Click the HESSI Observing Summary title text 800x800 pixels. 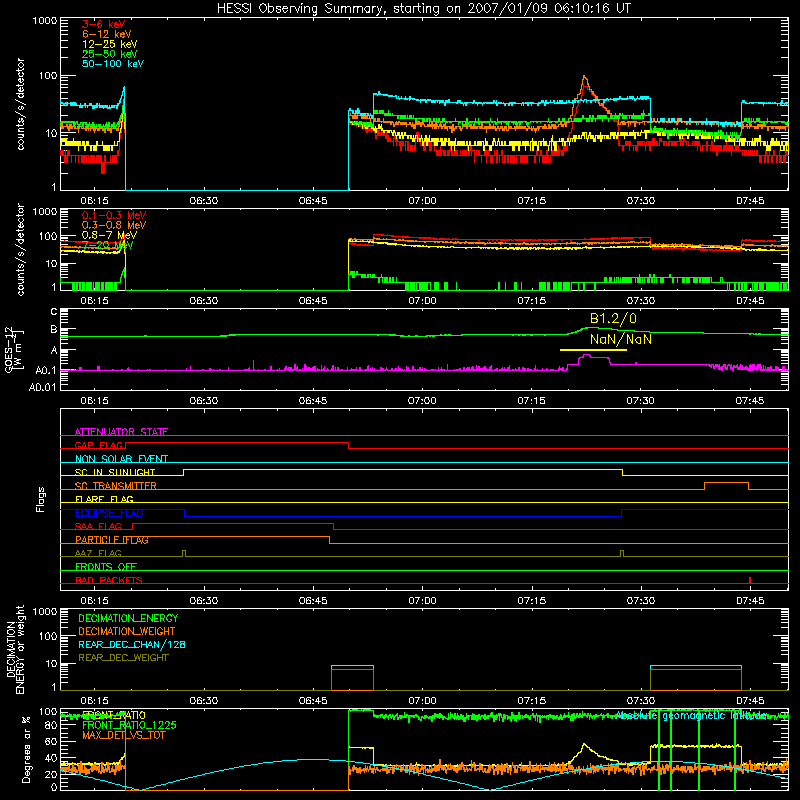point(424,9)
